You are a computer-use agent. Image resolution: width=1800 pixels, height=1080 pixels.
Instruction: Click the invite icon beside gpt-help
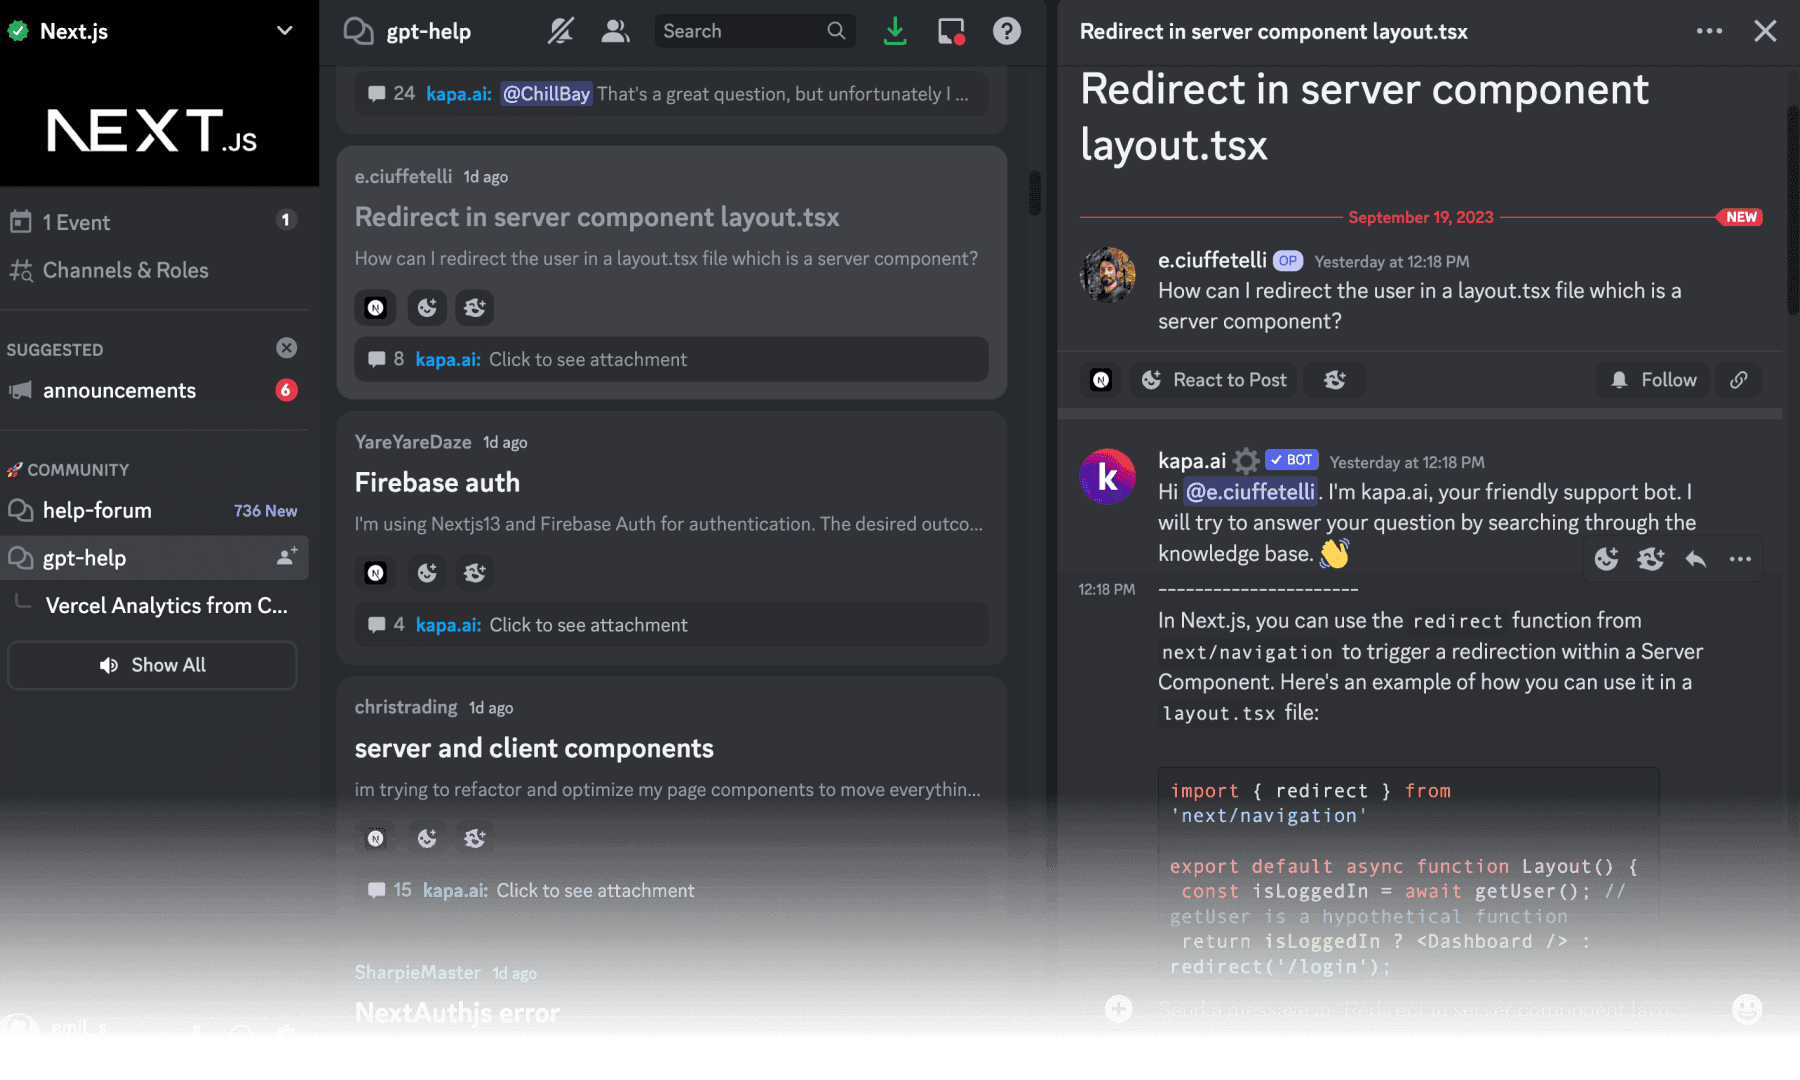coord(287,557)
